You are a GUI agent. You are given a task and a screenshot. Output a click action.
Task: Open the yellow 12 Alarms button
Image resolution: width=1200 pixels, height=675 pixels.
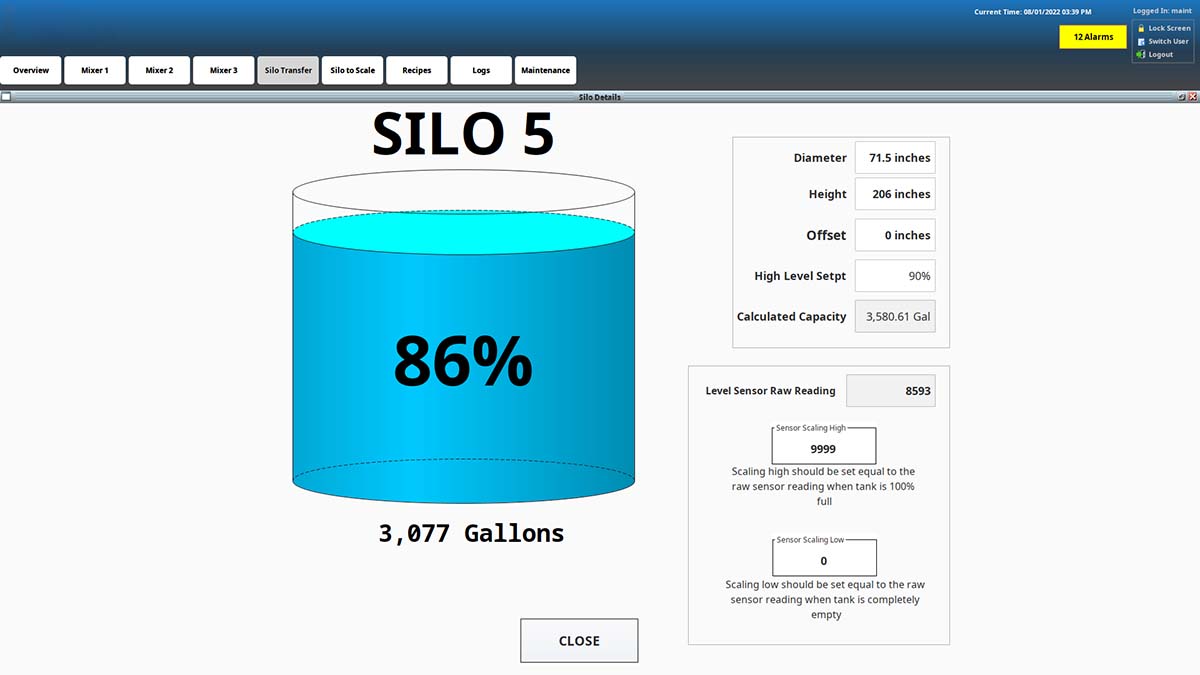(1093, 37)
